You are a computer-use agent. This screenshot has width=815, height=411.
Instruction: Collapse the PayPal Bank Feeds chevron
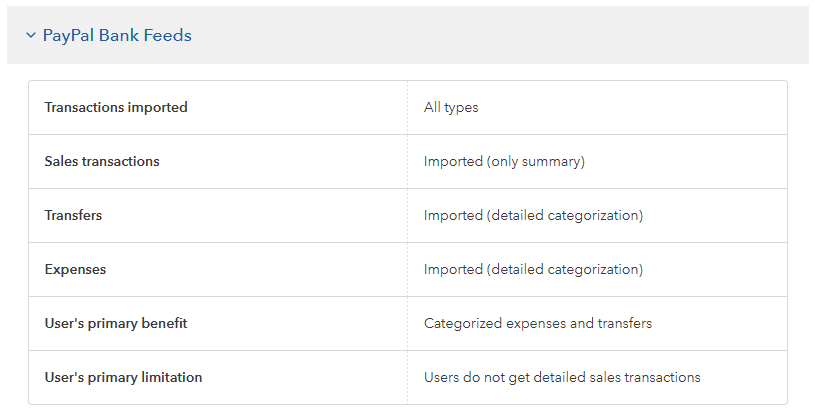[x=31, y=36]
